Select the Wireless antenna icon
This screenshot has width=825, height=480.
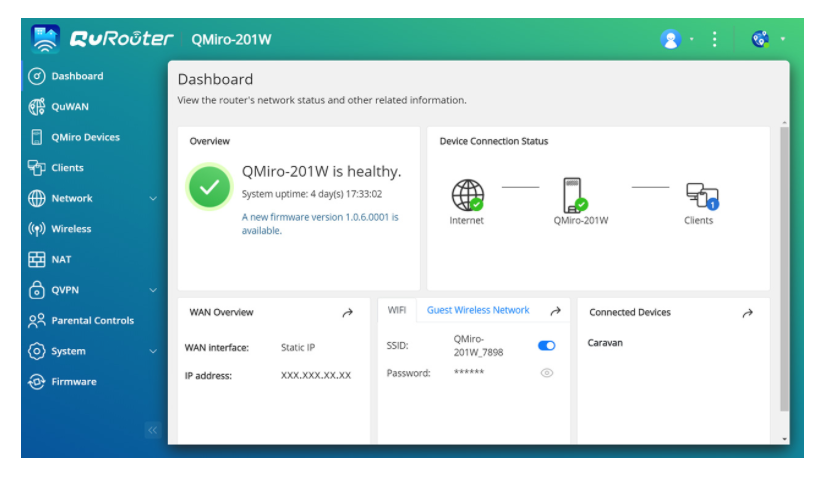[36, 229]
